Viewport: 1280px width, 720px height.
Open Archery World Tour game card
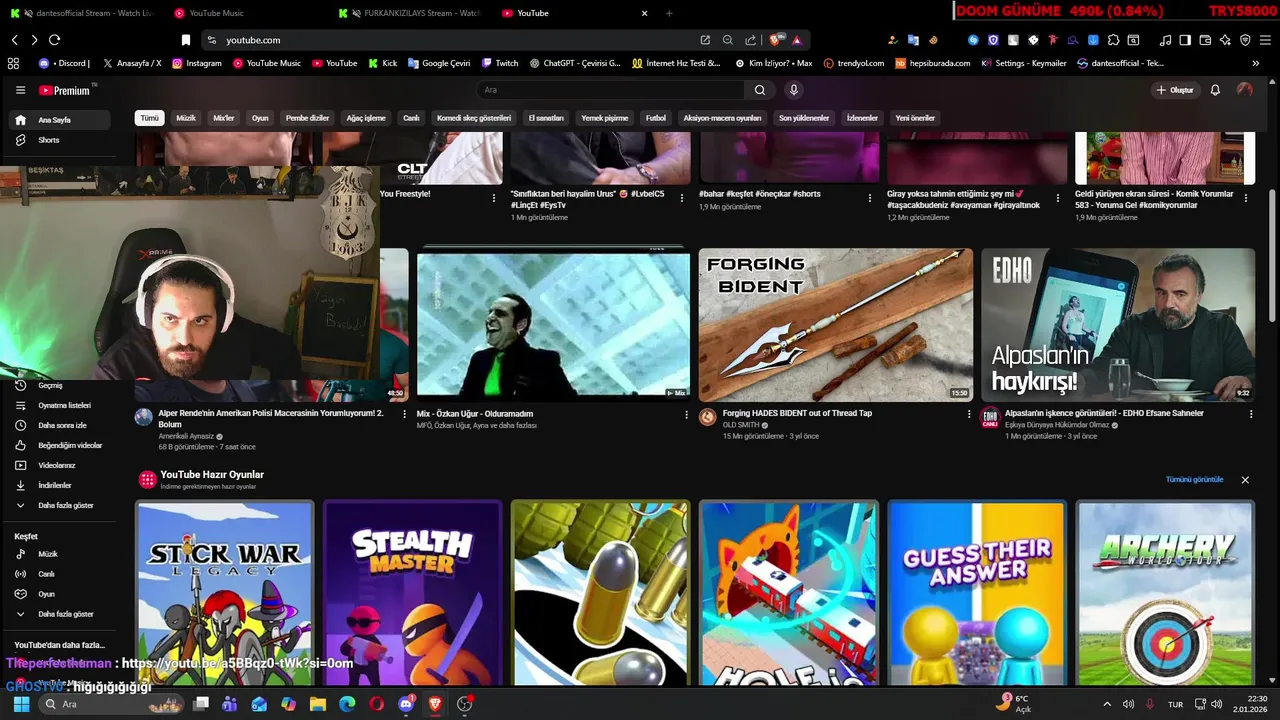coord(1165,593)
